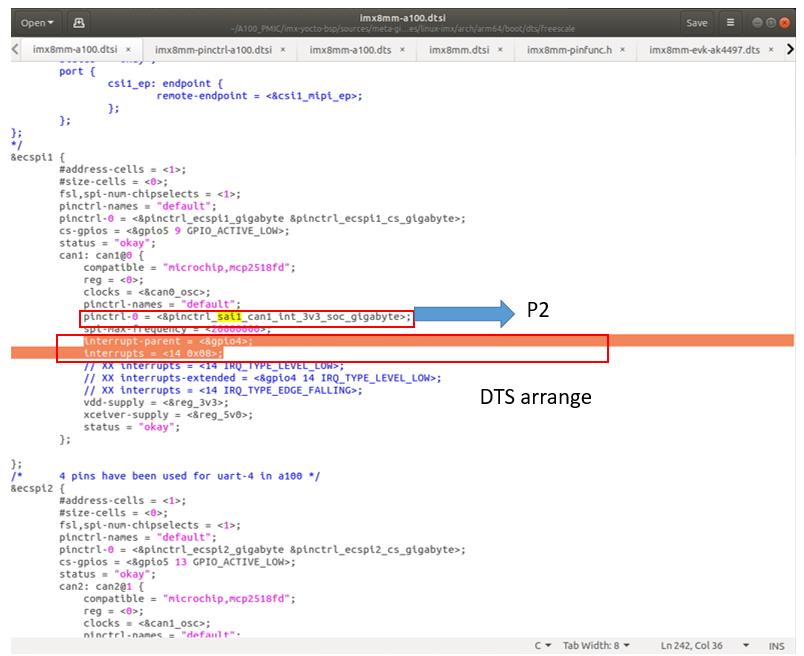The width and height of the screenshot is (804, 656).
Task: Click the xceiver-supply = <&reg_5v0>; line
Action: point(168,414)
